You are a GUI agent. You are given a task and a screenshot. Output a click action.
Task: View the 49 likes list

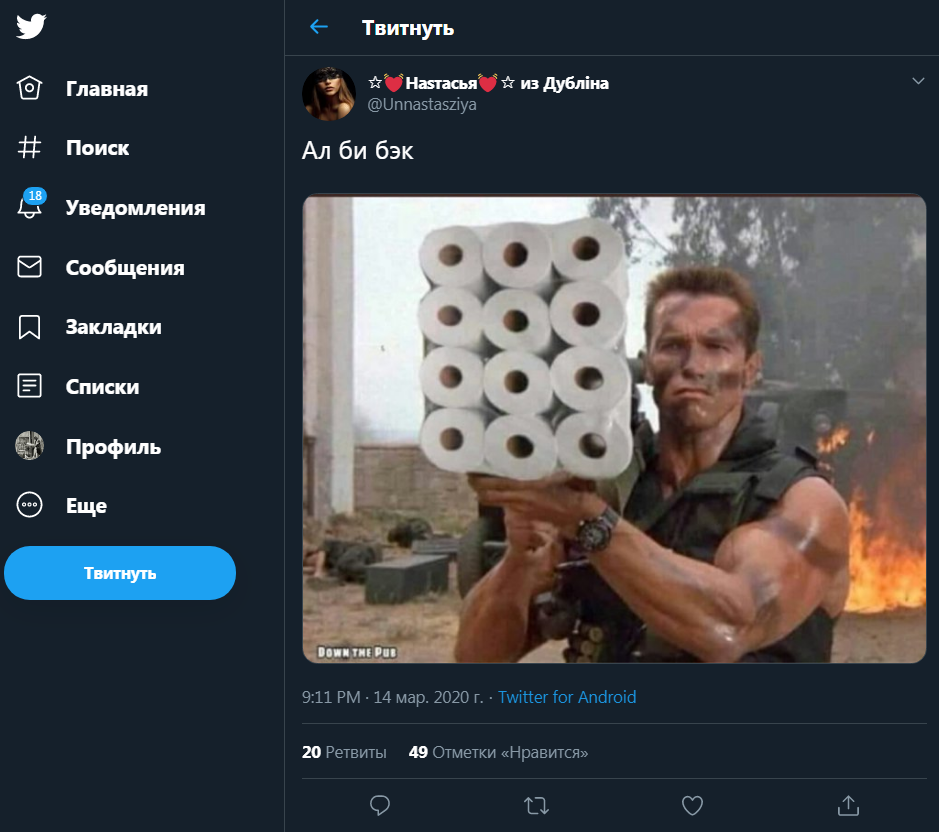pyautogui.click(x=498, y=752)
